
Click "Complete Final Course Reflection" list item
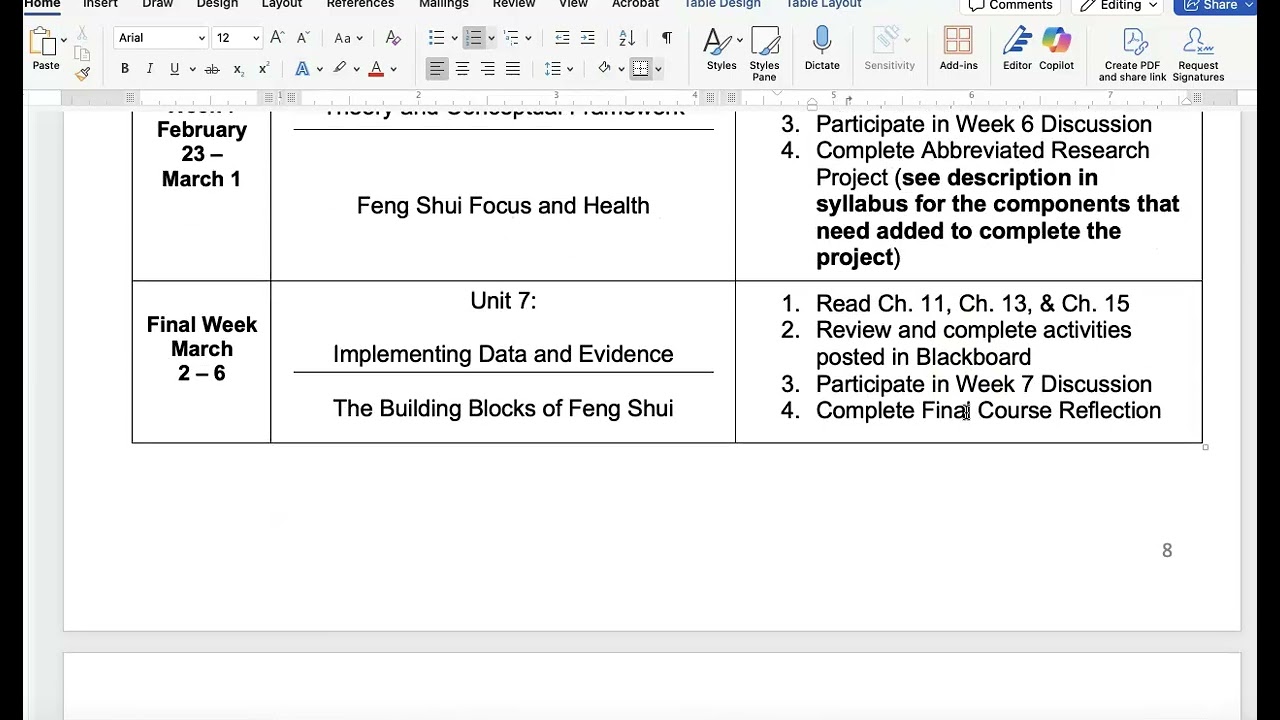(x=988, y=410)
